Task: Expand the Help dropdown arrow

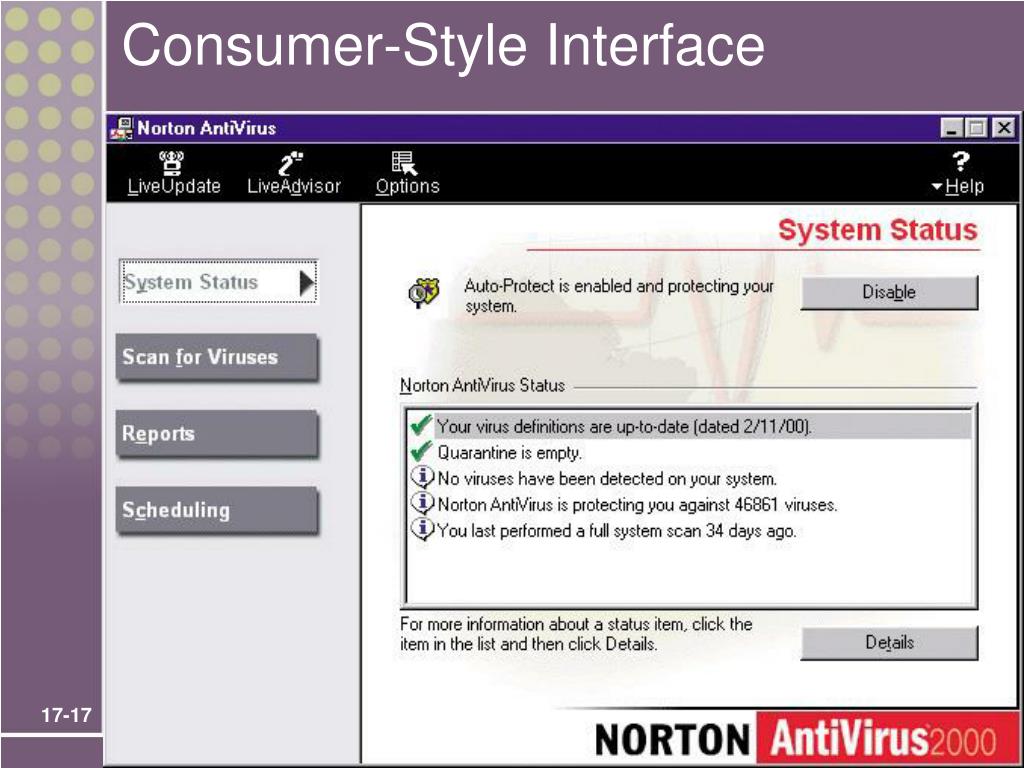Action: [937, 187]
